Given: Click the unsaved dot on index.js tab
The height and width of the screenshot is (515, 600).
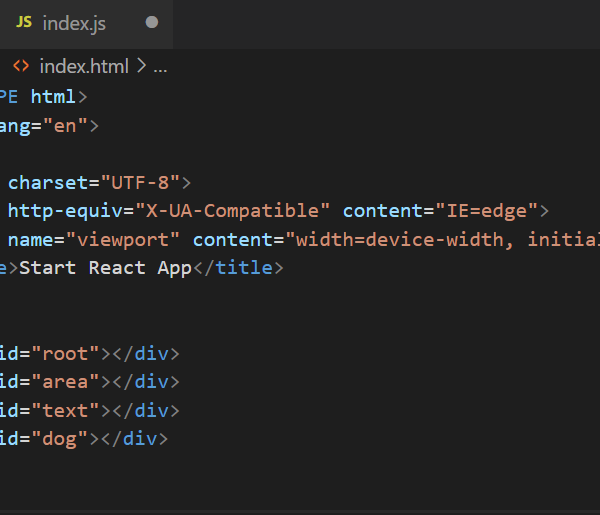Looking at the screenshot, I should 152,22.
